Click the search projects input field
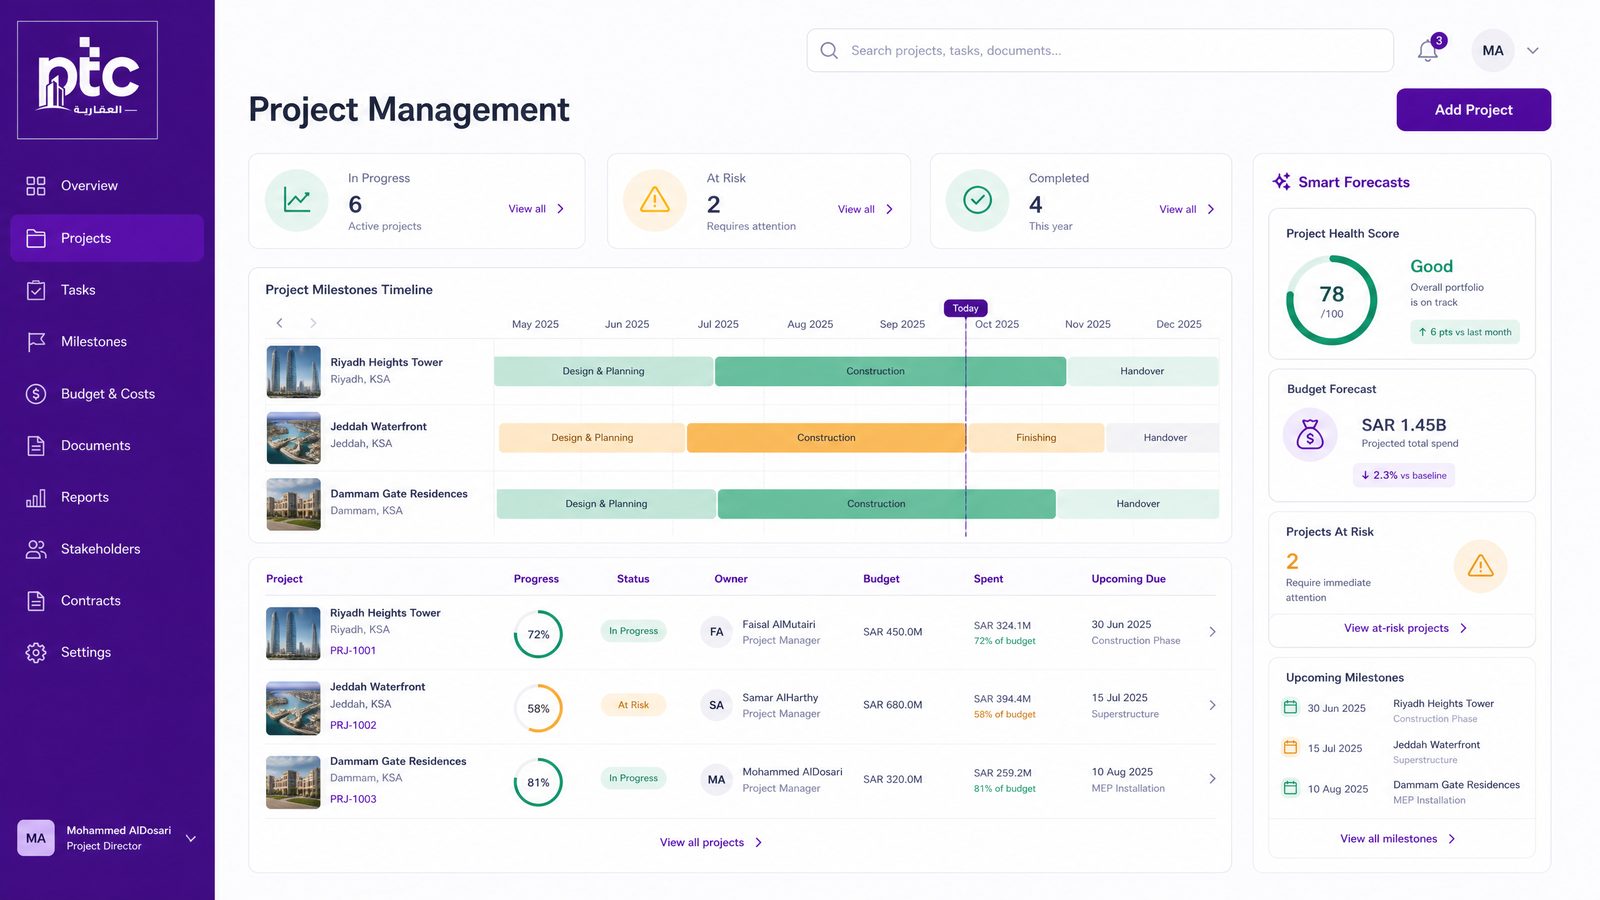 pyautogui.click(x=1100, y=50)
